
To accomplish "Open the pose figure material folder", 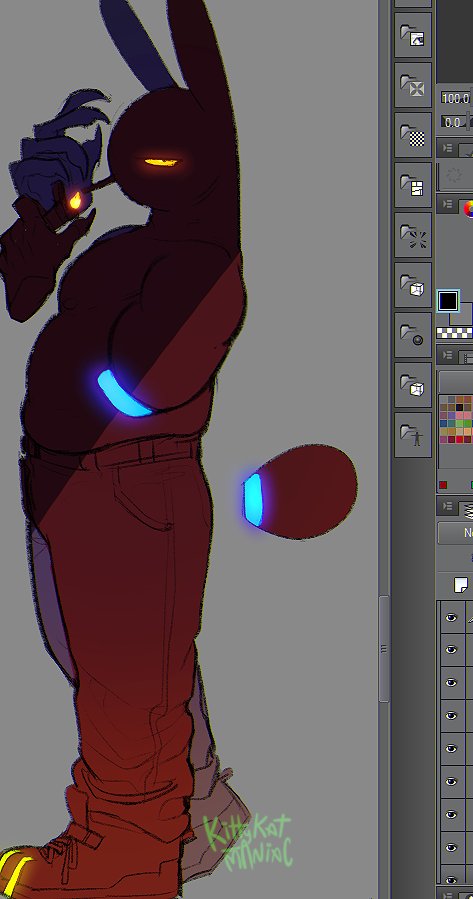I will pyautogui.click(x=413, y=435).
